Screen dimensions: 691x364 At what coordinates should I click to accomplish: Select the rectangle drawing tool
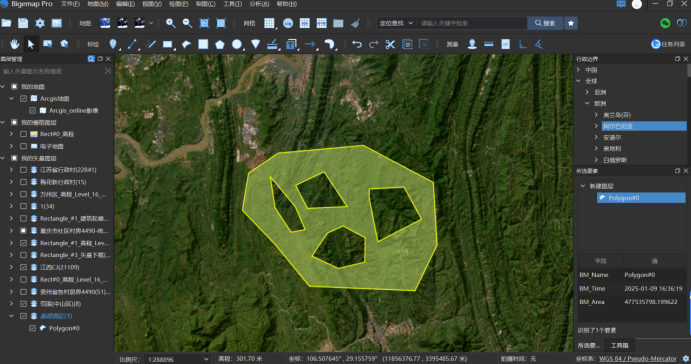pyautogui.click(x=167, y=44)
